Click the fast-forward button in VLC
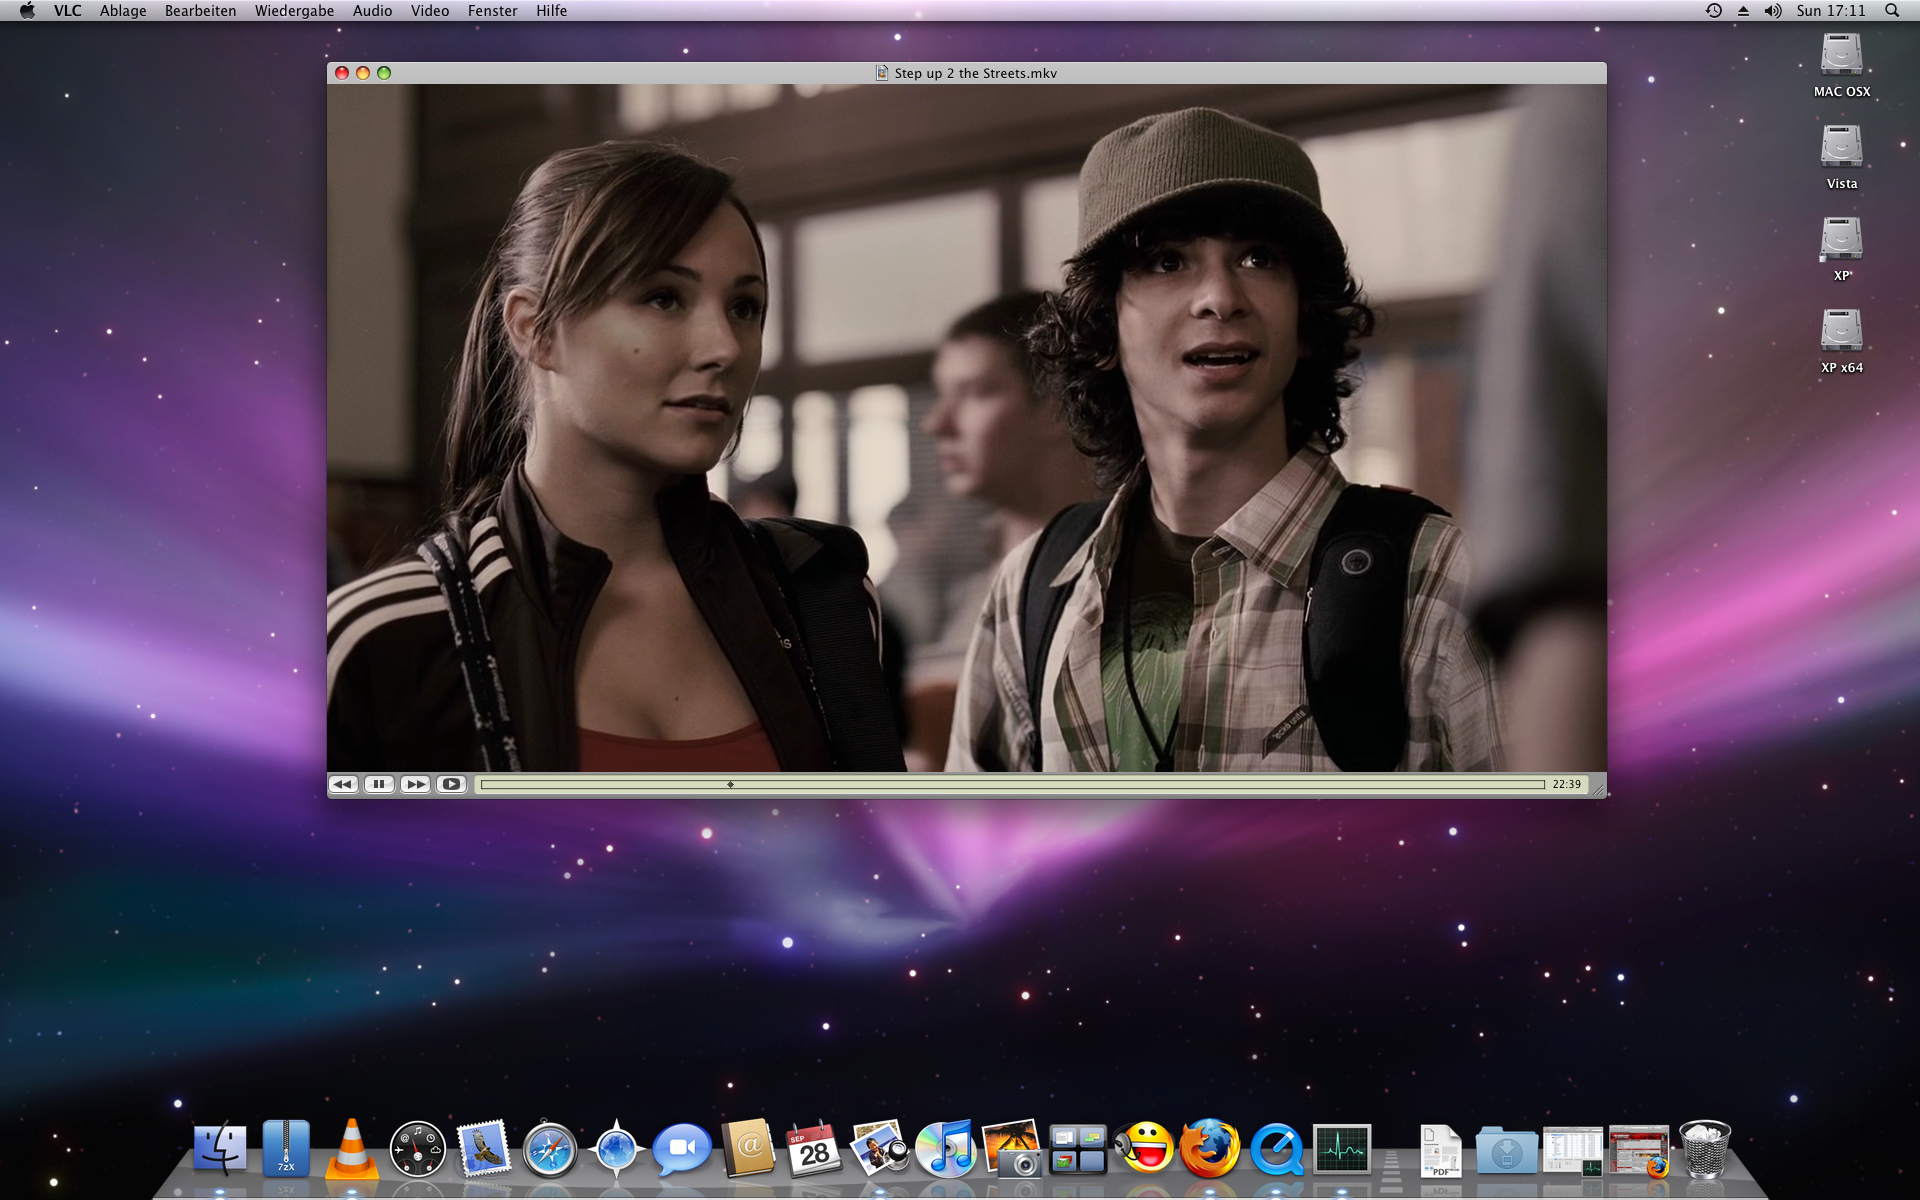This screenshot has height=1200, width=1920. 415,784
